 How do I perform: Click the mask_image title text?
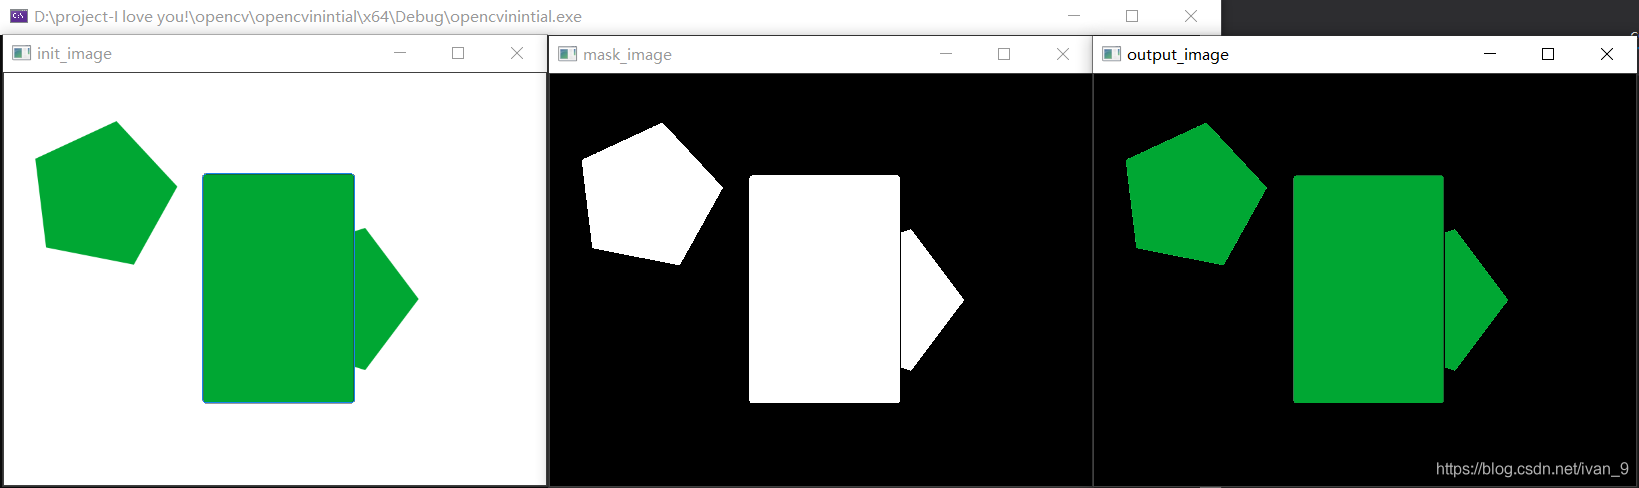[627, 55]
